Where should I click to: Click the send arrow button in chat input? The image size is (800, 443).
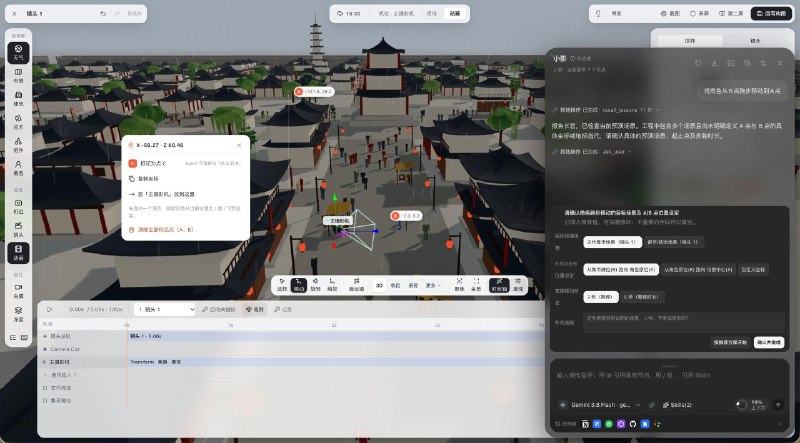[x=778, y=405]
